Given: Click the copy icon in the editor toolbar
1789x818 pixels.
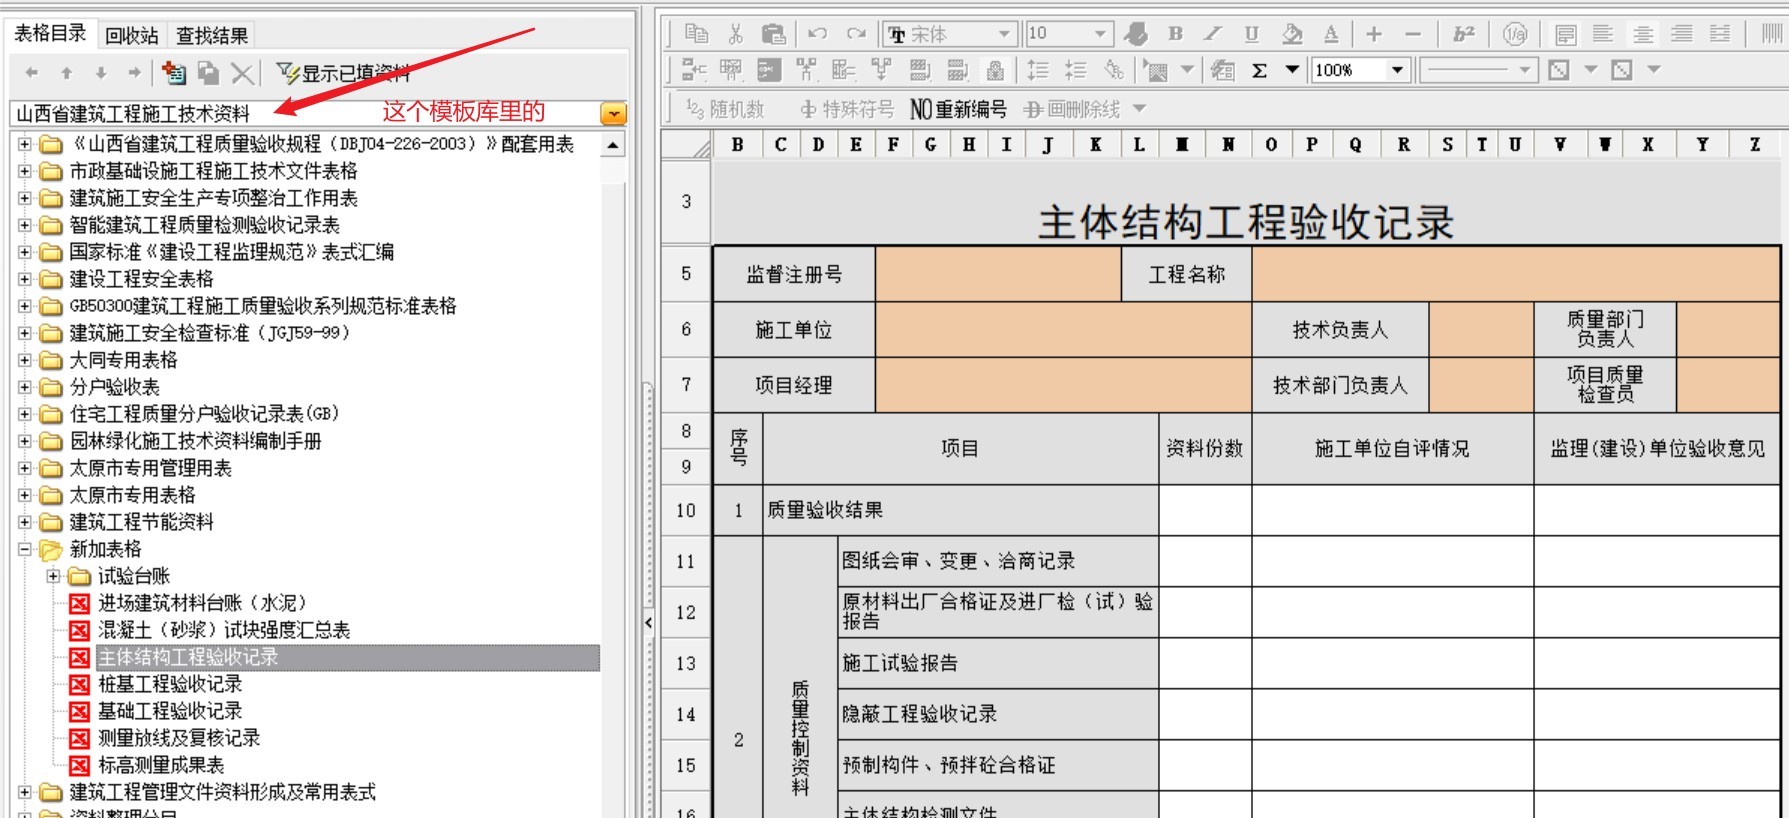Looking at the screenshot, I should coord(697,34).
